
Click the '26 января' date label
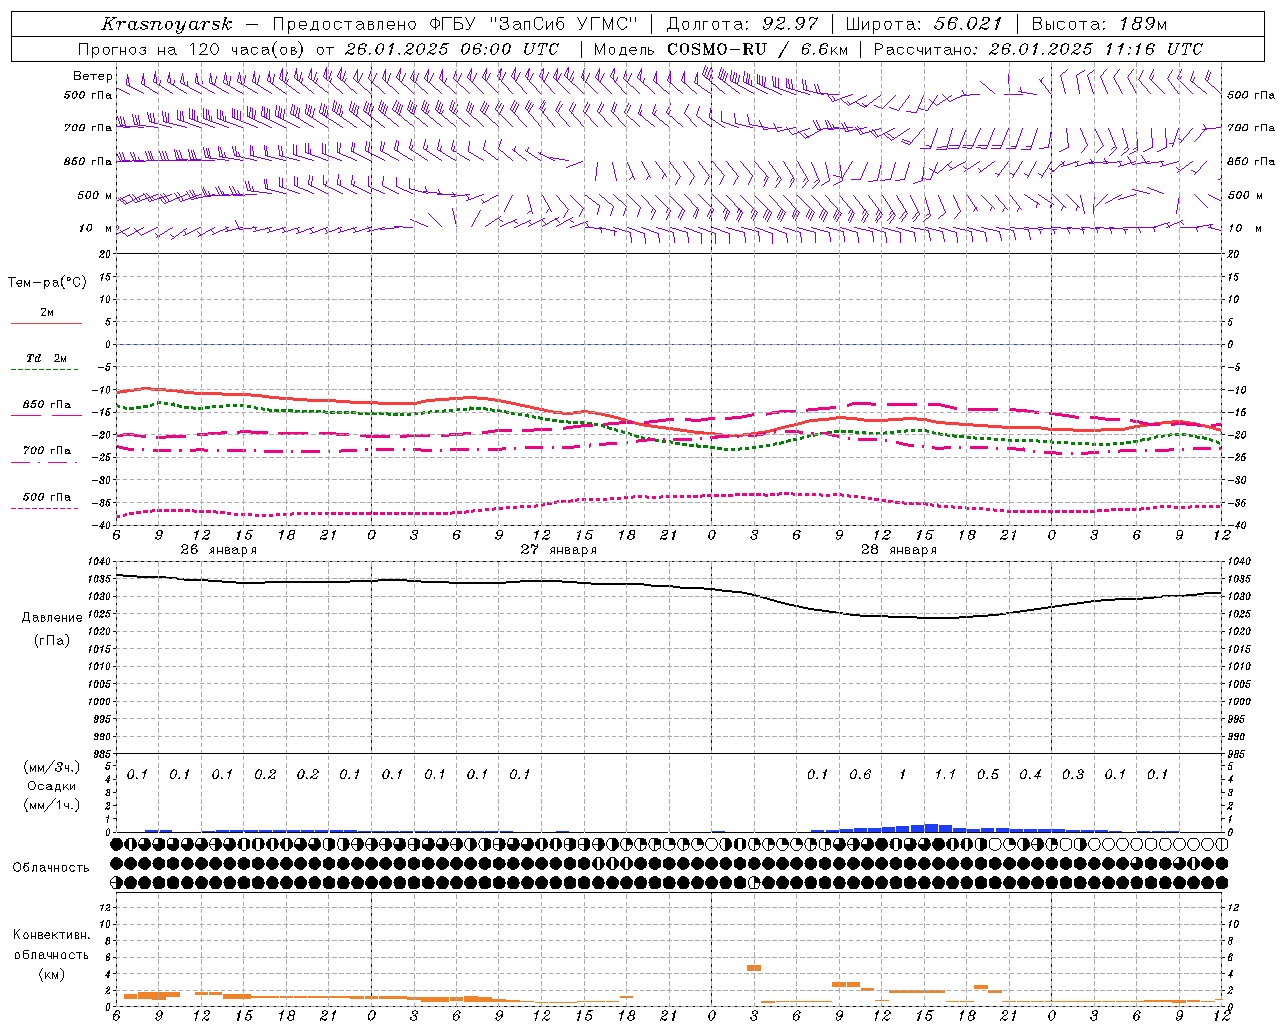[219, 550]
